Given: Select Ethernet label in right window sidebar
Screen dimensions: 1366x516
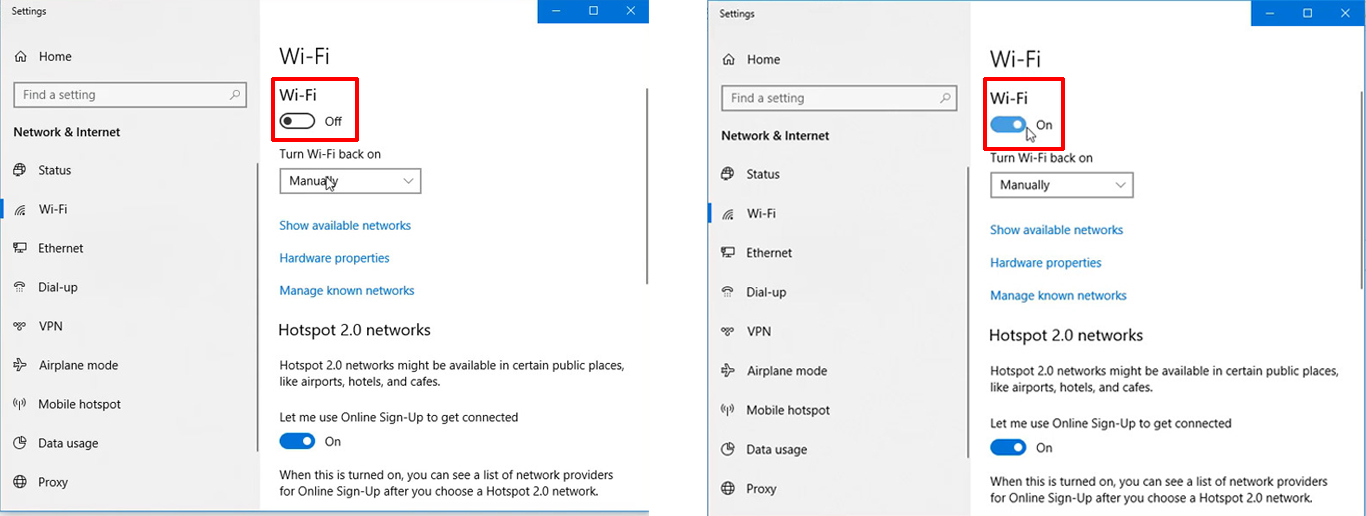Looking at the screenshot, I should click(769, 253).
